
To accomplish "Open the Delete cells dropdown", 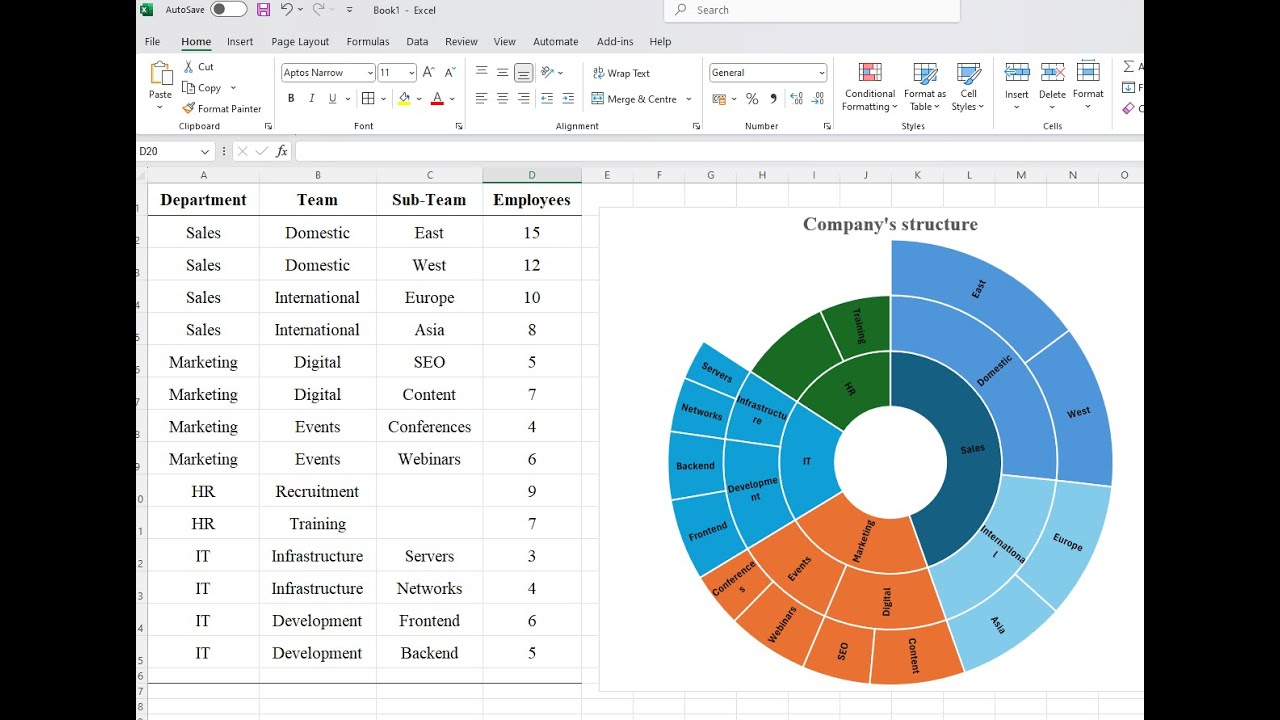I will 1052,107.
